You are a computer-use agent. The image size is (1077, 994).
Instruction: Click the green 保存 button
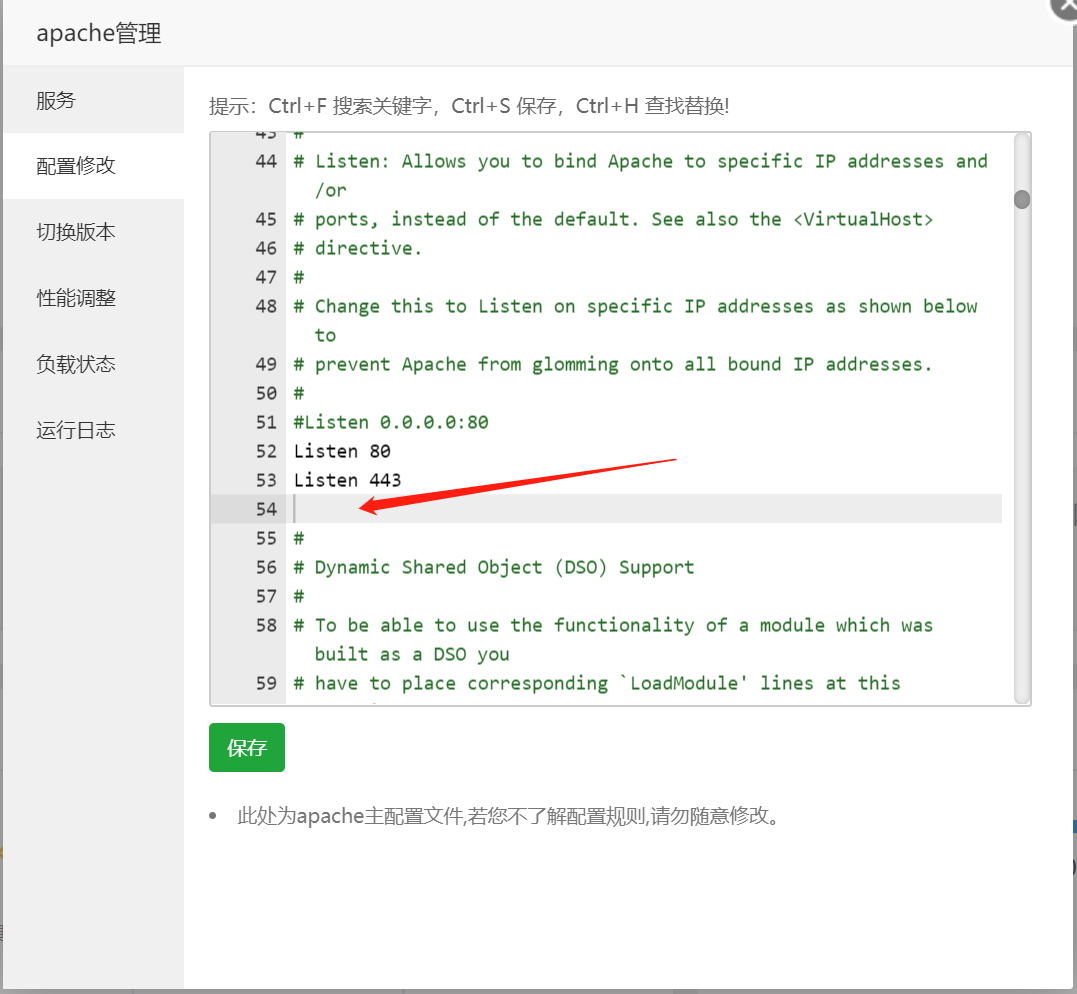point(247,747)
